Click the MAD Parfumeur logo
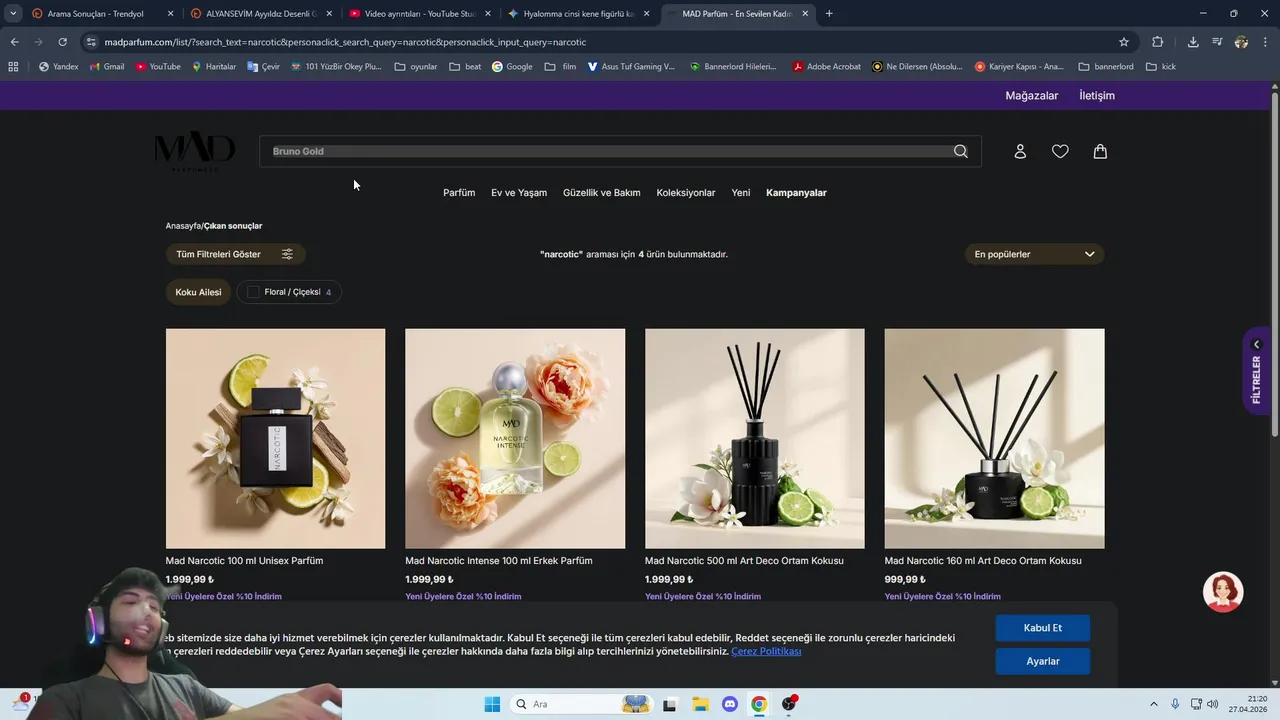1280x720 pixels. [195, 152]
